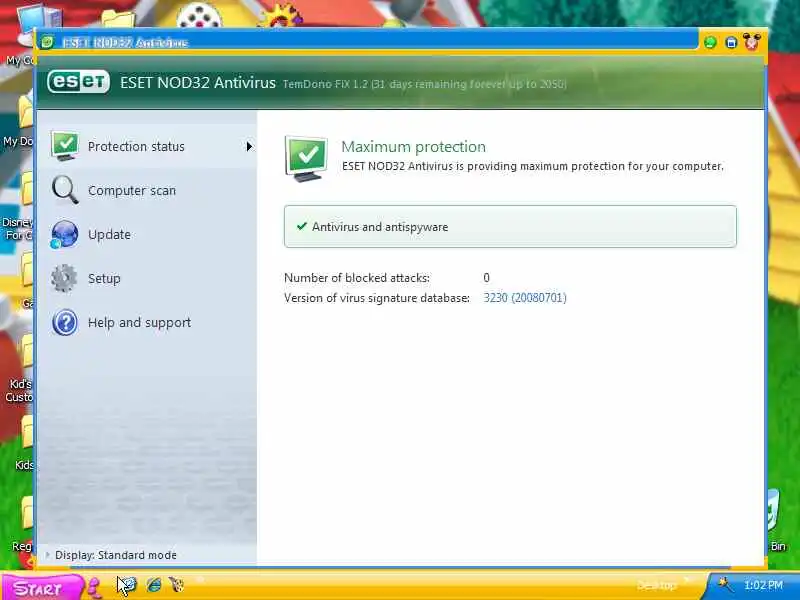800x600 pixels.
Task: Click the ESET logo in header
Action: pos(78,82)
